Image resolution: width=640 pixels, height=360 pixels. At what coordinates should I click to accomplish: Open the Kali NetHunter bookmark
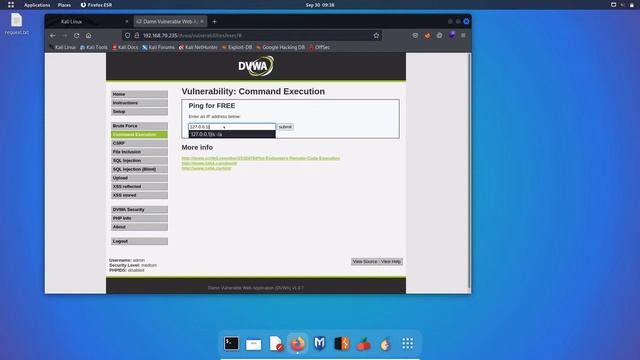(x=198, y=47)
